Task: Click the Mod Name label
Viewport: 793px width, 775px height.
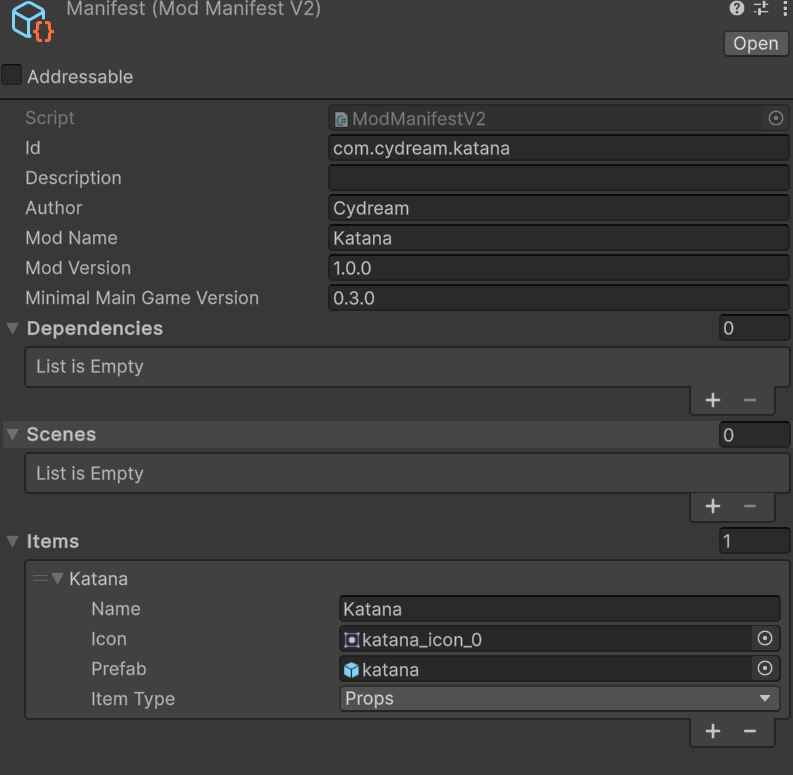Action: [x=71, y=238]
